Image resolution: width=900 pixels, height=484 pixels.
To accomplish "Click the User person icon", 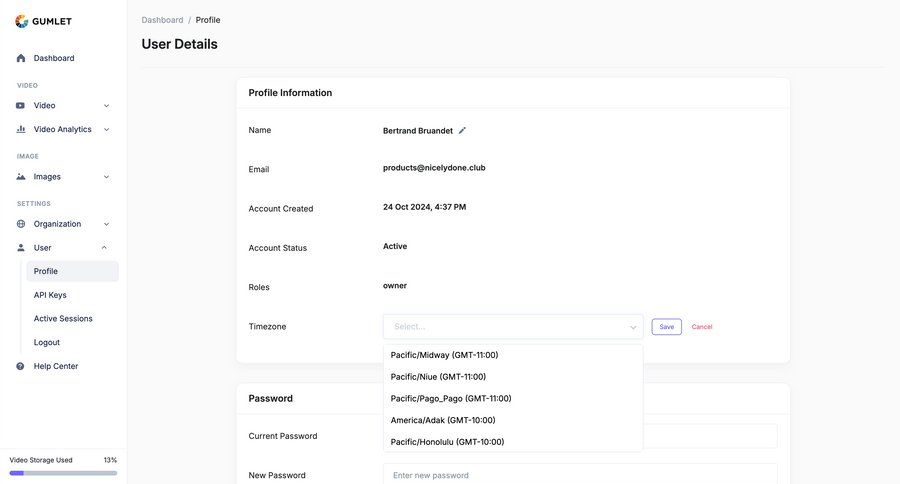I will click(x=21, y=247).
